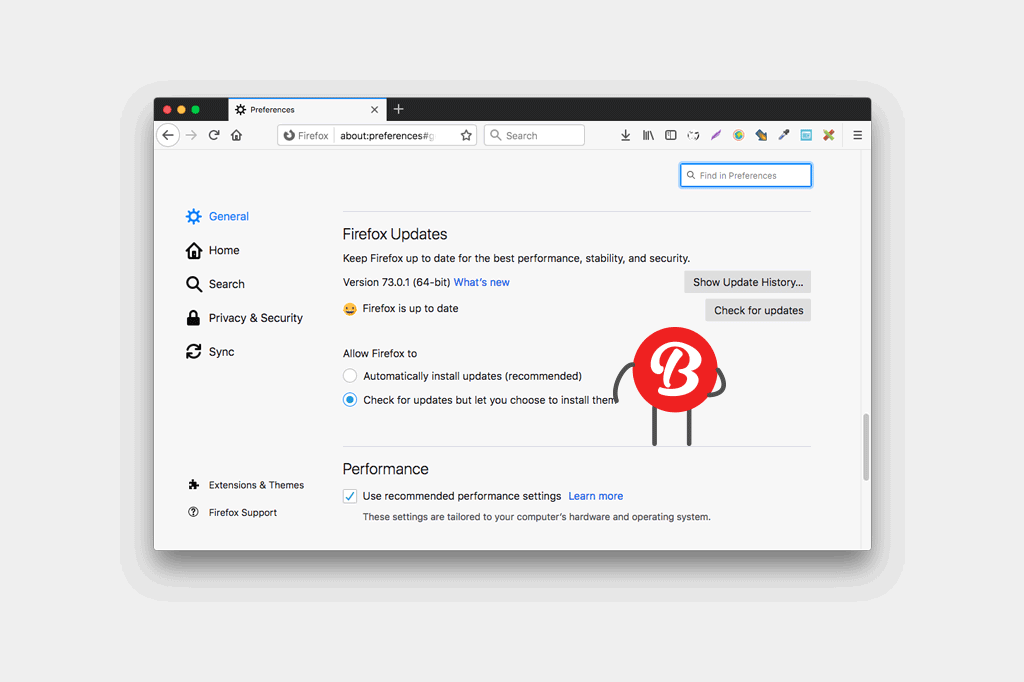Open a new tab with the plus button
This screenshot has height=682, width=1024.
point(398,109)
